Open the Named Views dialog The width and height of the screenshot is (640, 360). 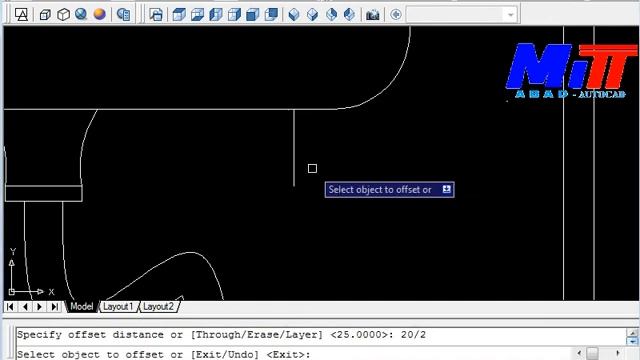(x=156, y=15)
